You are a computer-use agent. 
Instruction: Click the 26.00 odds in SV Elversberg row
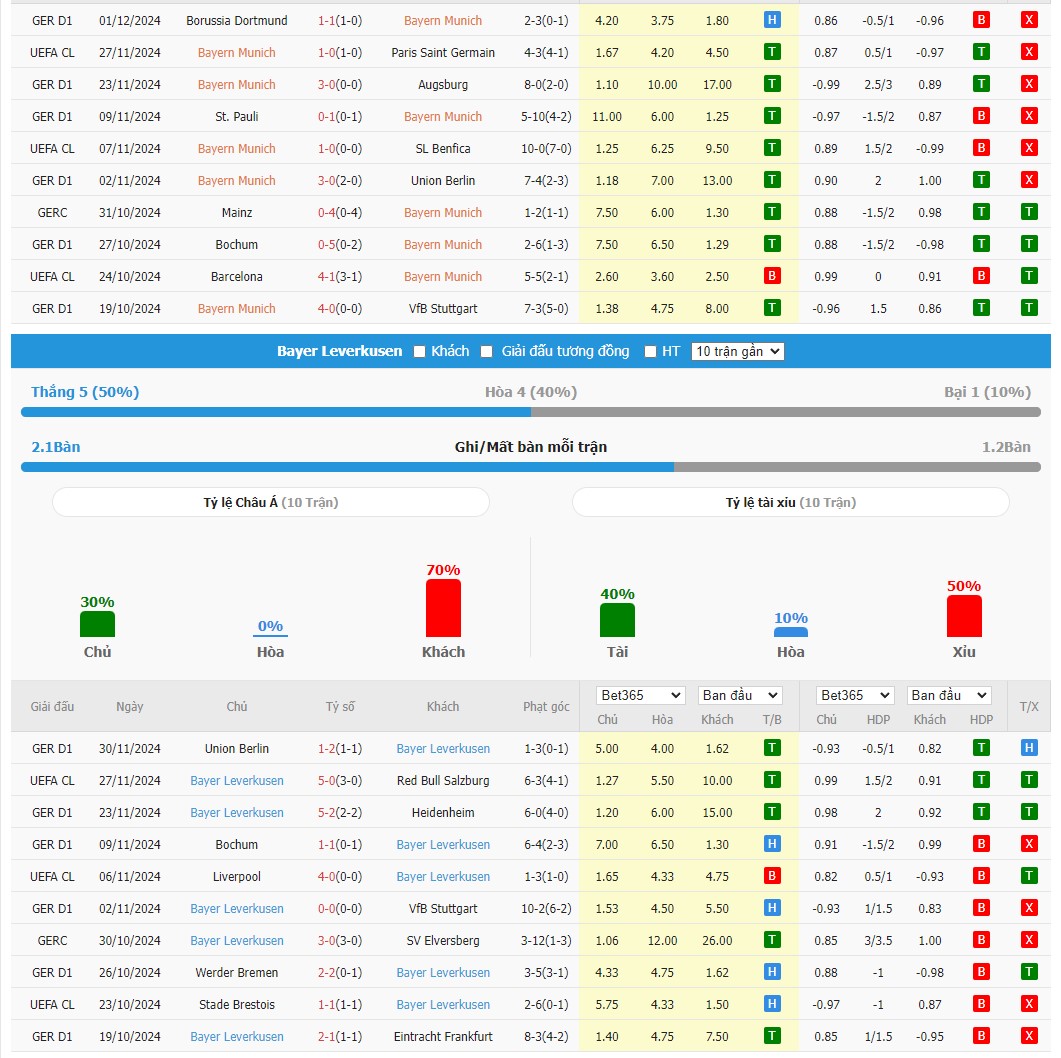tap(717, 941)
